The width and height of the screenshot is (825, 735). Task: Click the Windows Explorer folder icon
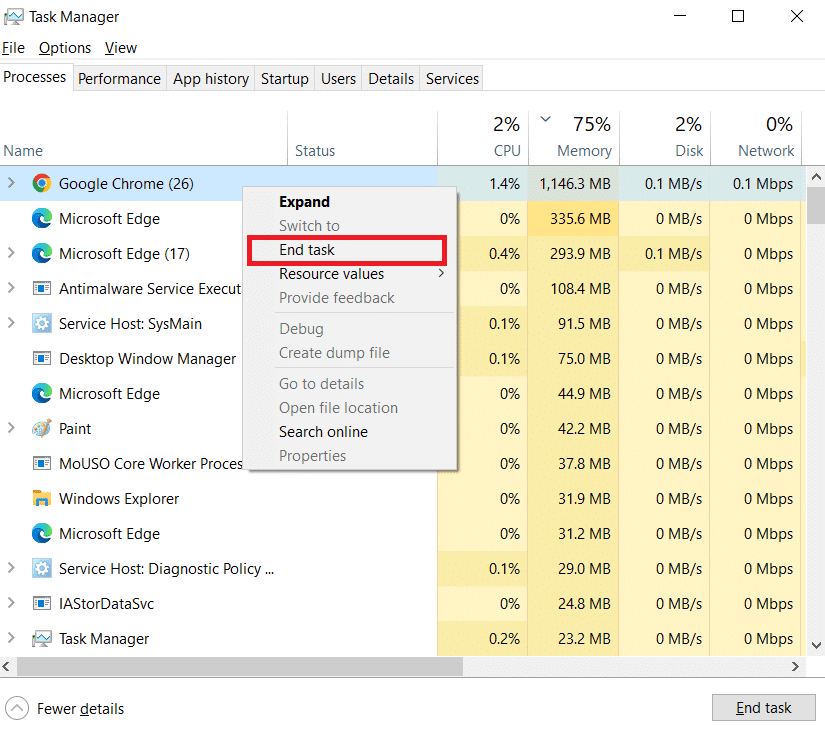tap(42, 498)
